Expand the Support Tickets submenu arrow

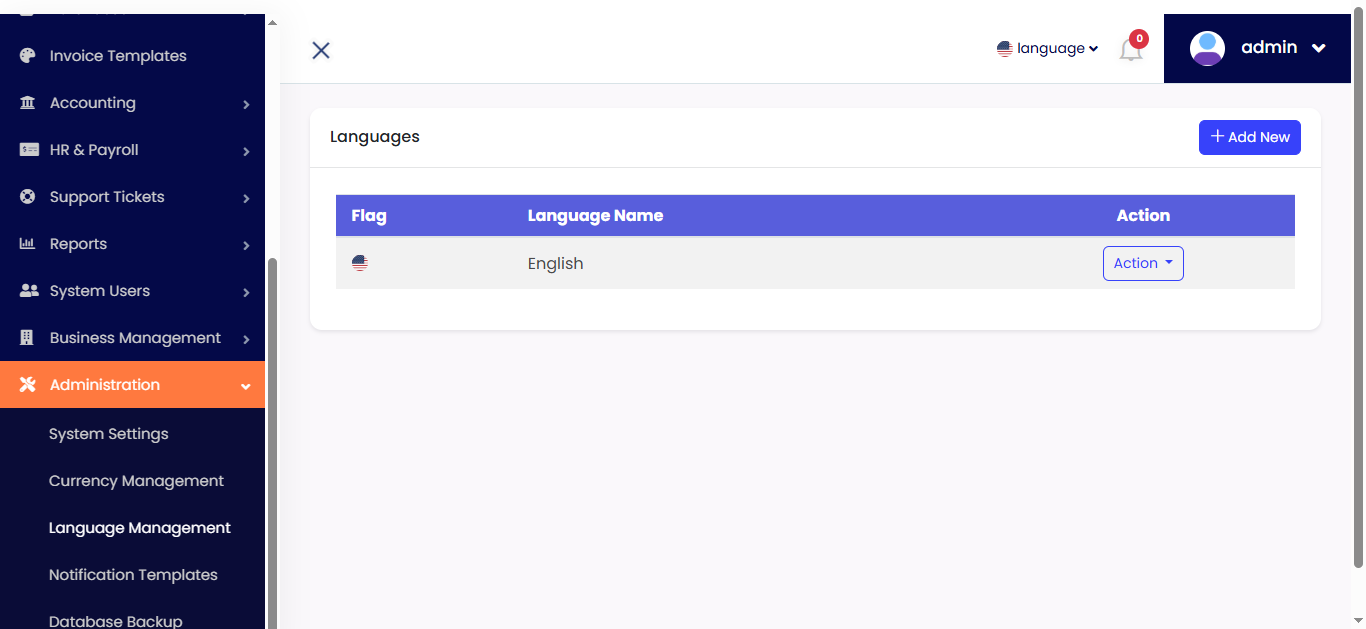(x=246, y=198)
